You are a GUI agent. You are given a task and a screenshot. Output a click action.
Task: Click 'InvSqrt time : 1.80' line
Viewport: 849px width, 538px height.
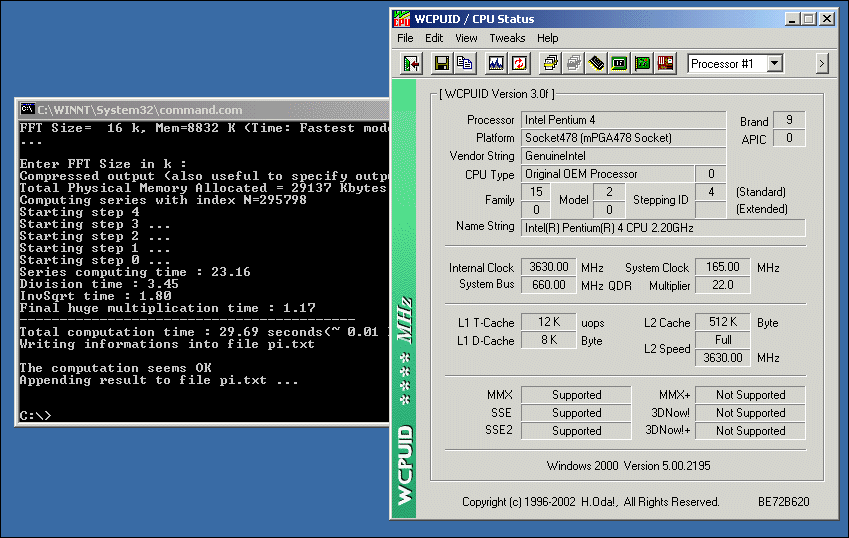tap(95, 296)
